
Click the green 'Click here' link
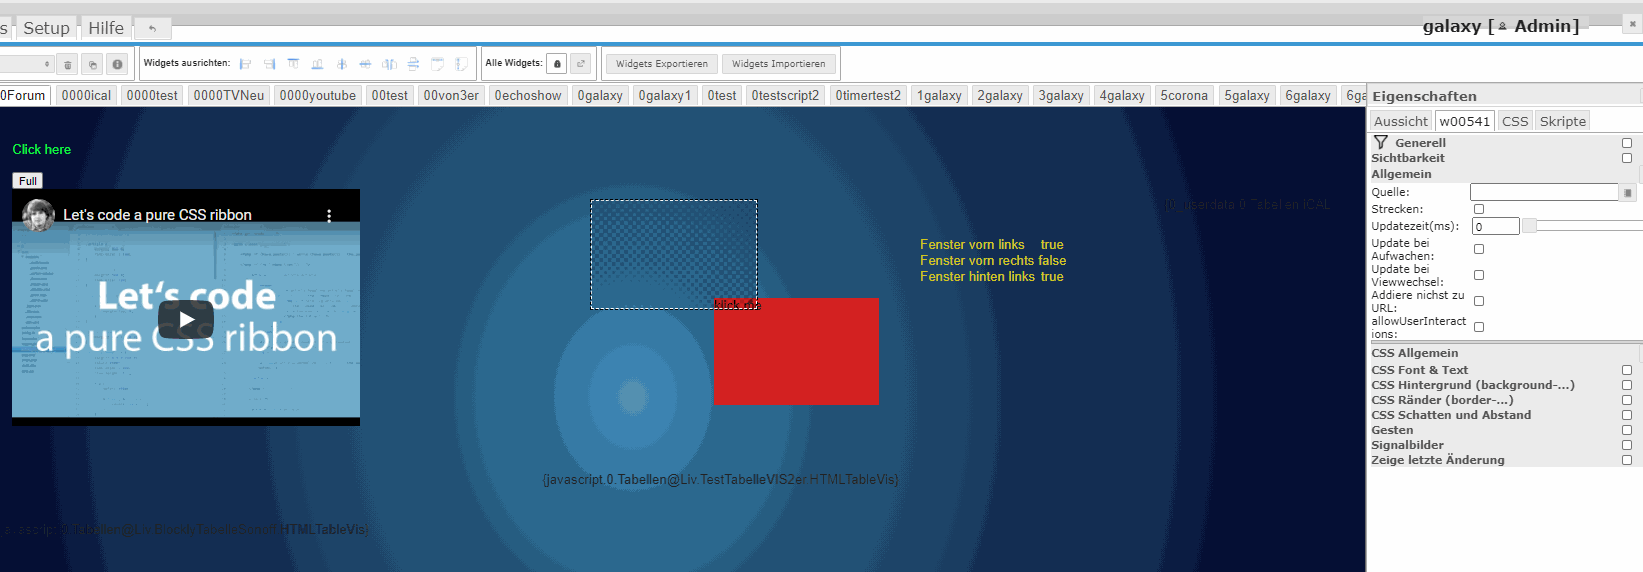(x=42, y=149)
